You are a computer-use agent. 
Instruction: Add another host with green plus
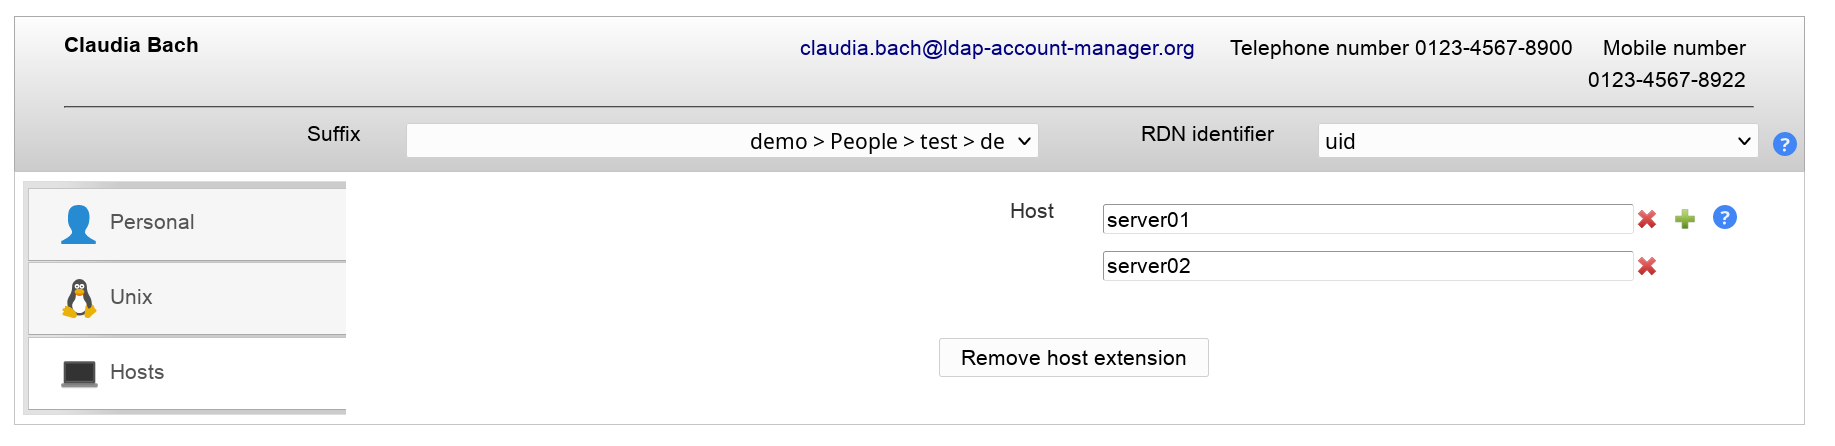[x=1685, y=219]
